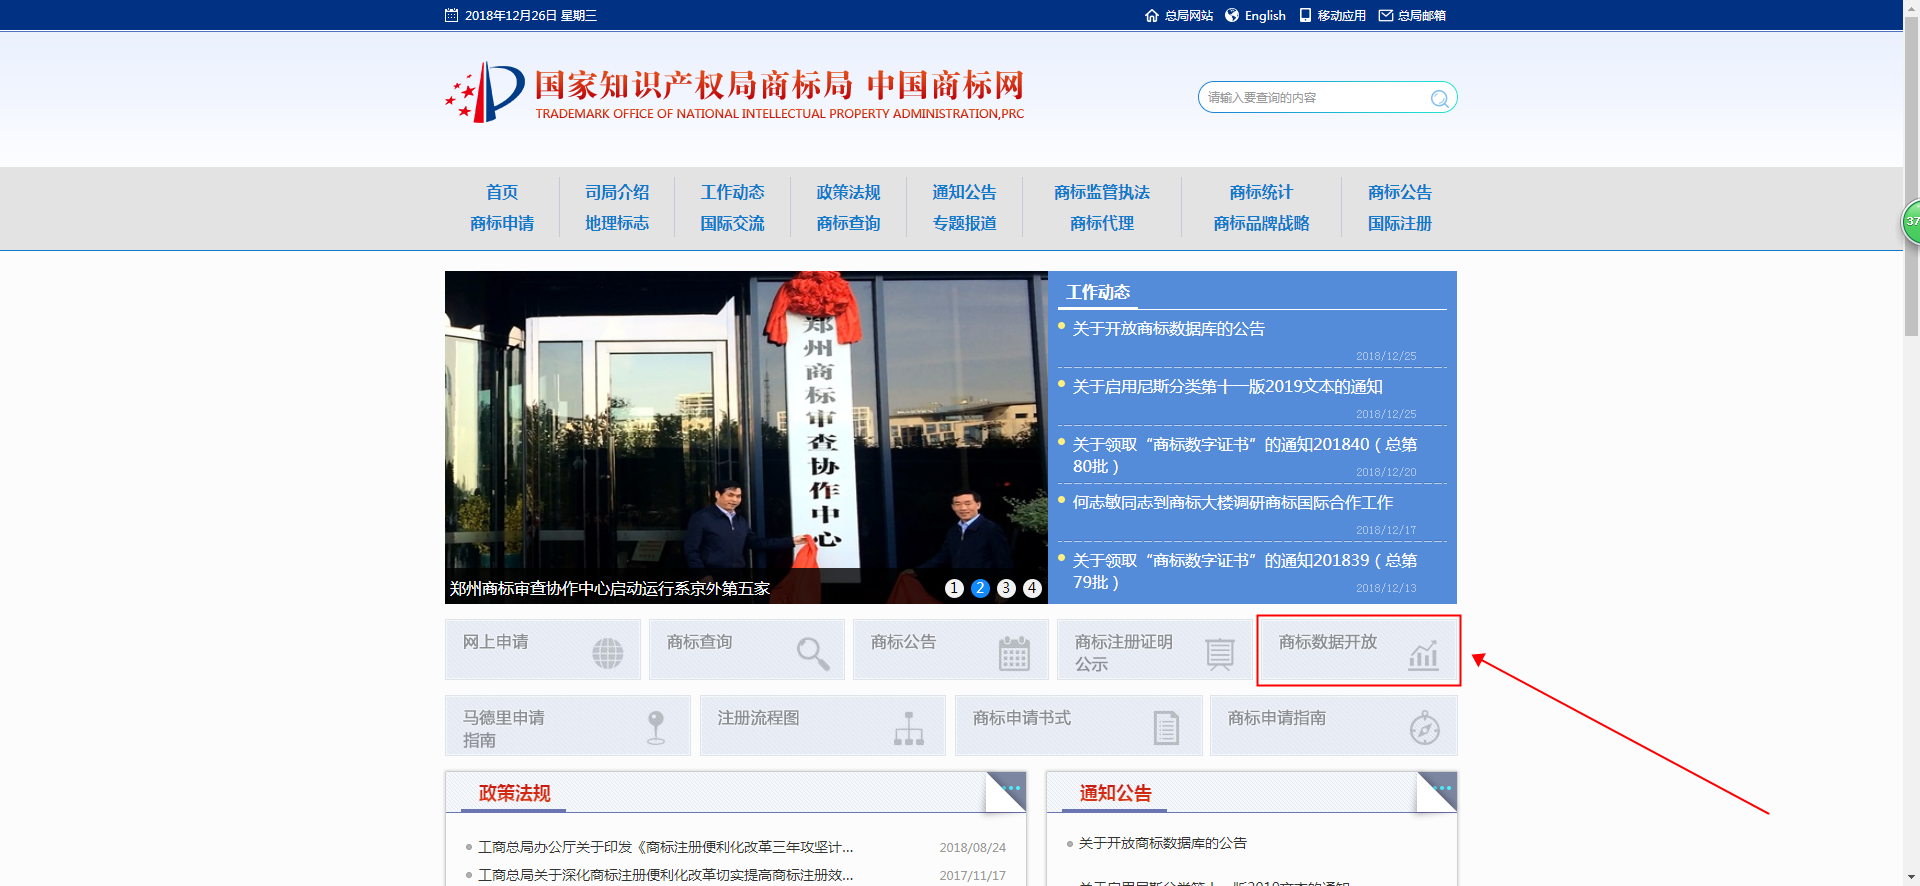Focus the search input field
The width and height of the screenshot is (1920, 886).
click(1315, 97)
